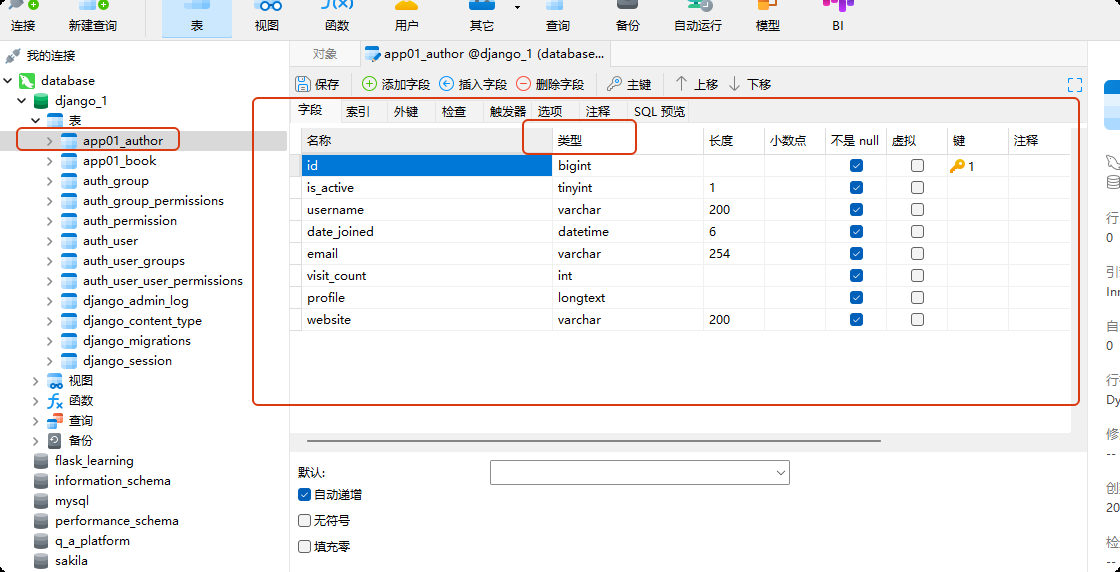Open the 连接 (Connection) toolbar button

point(23,17)
